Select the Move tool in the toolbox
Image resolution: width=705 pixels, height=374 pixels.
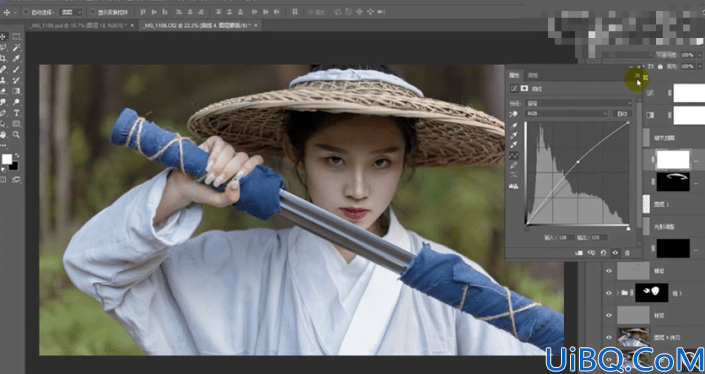(x=3, y=37)
